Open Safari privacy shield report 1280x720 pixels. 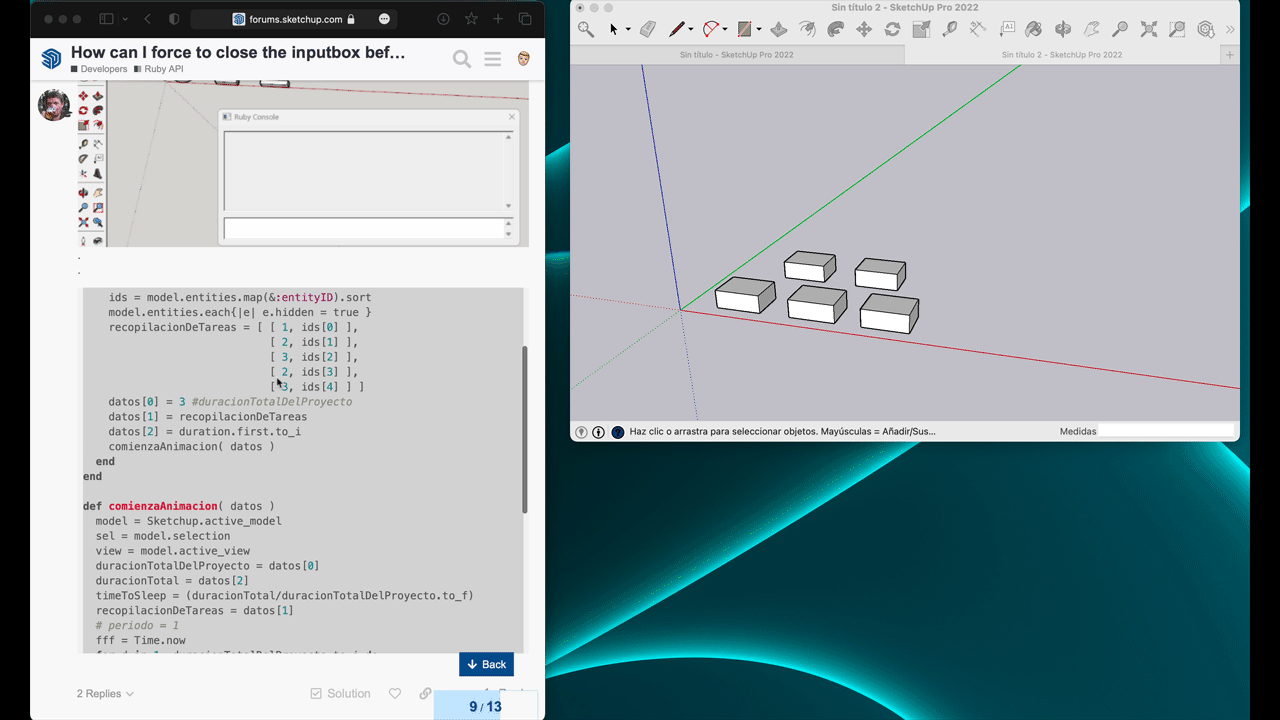pos(175,19)
